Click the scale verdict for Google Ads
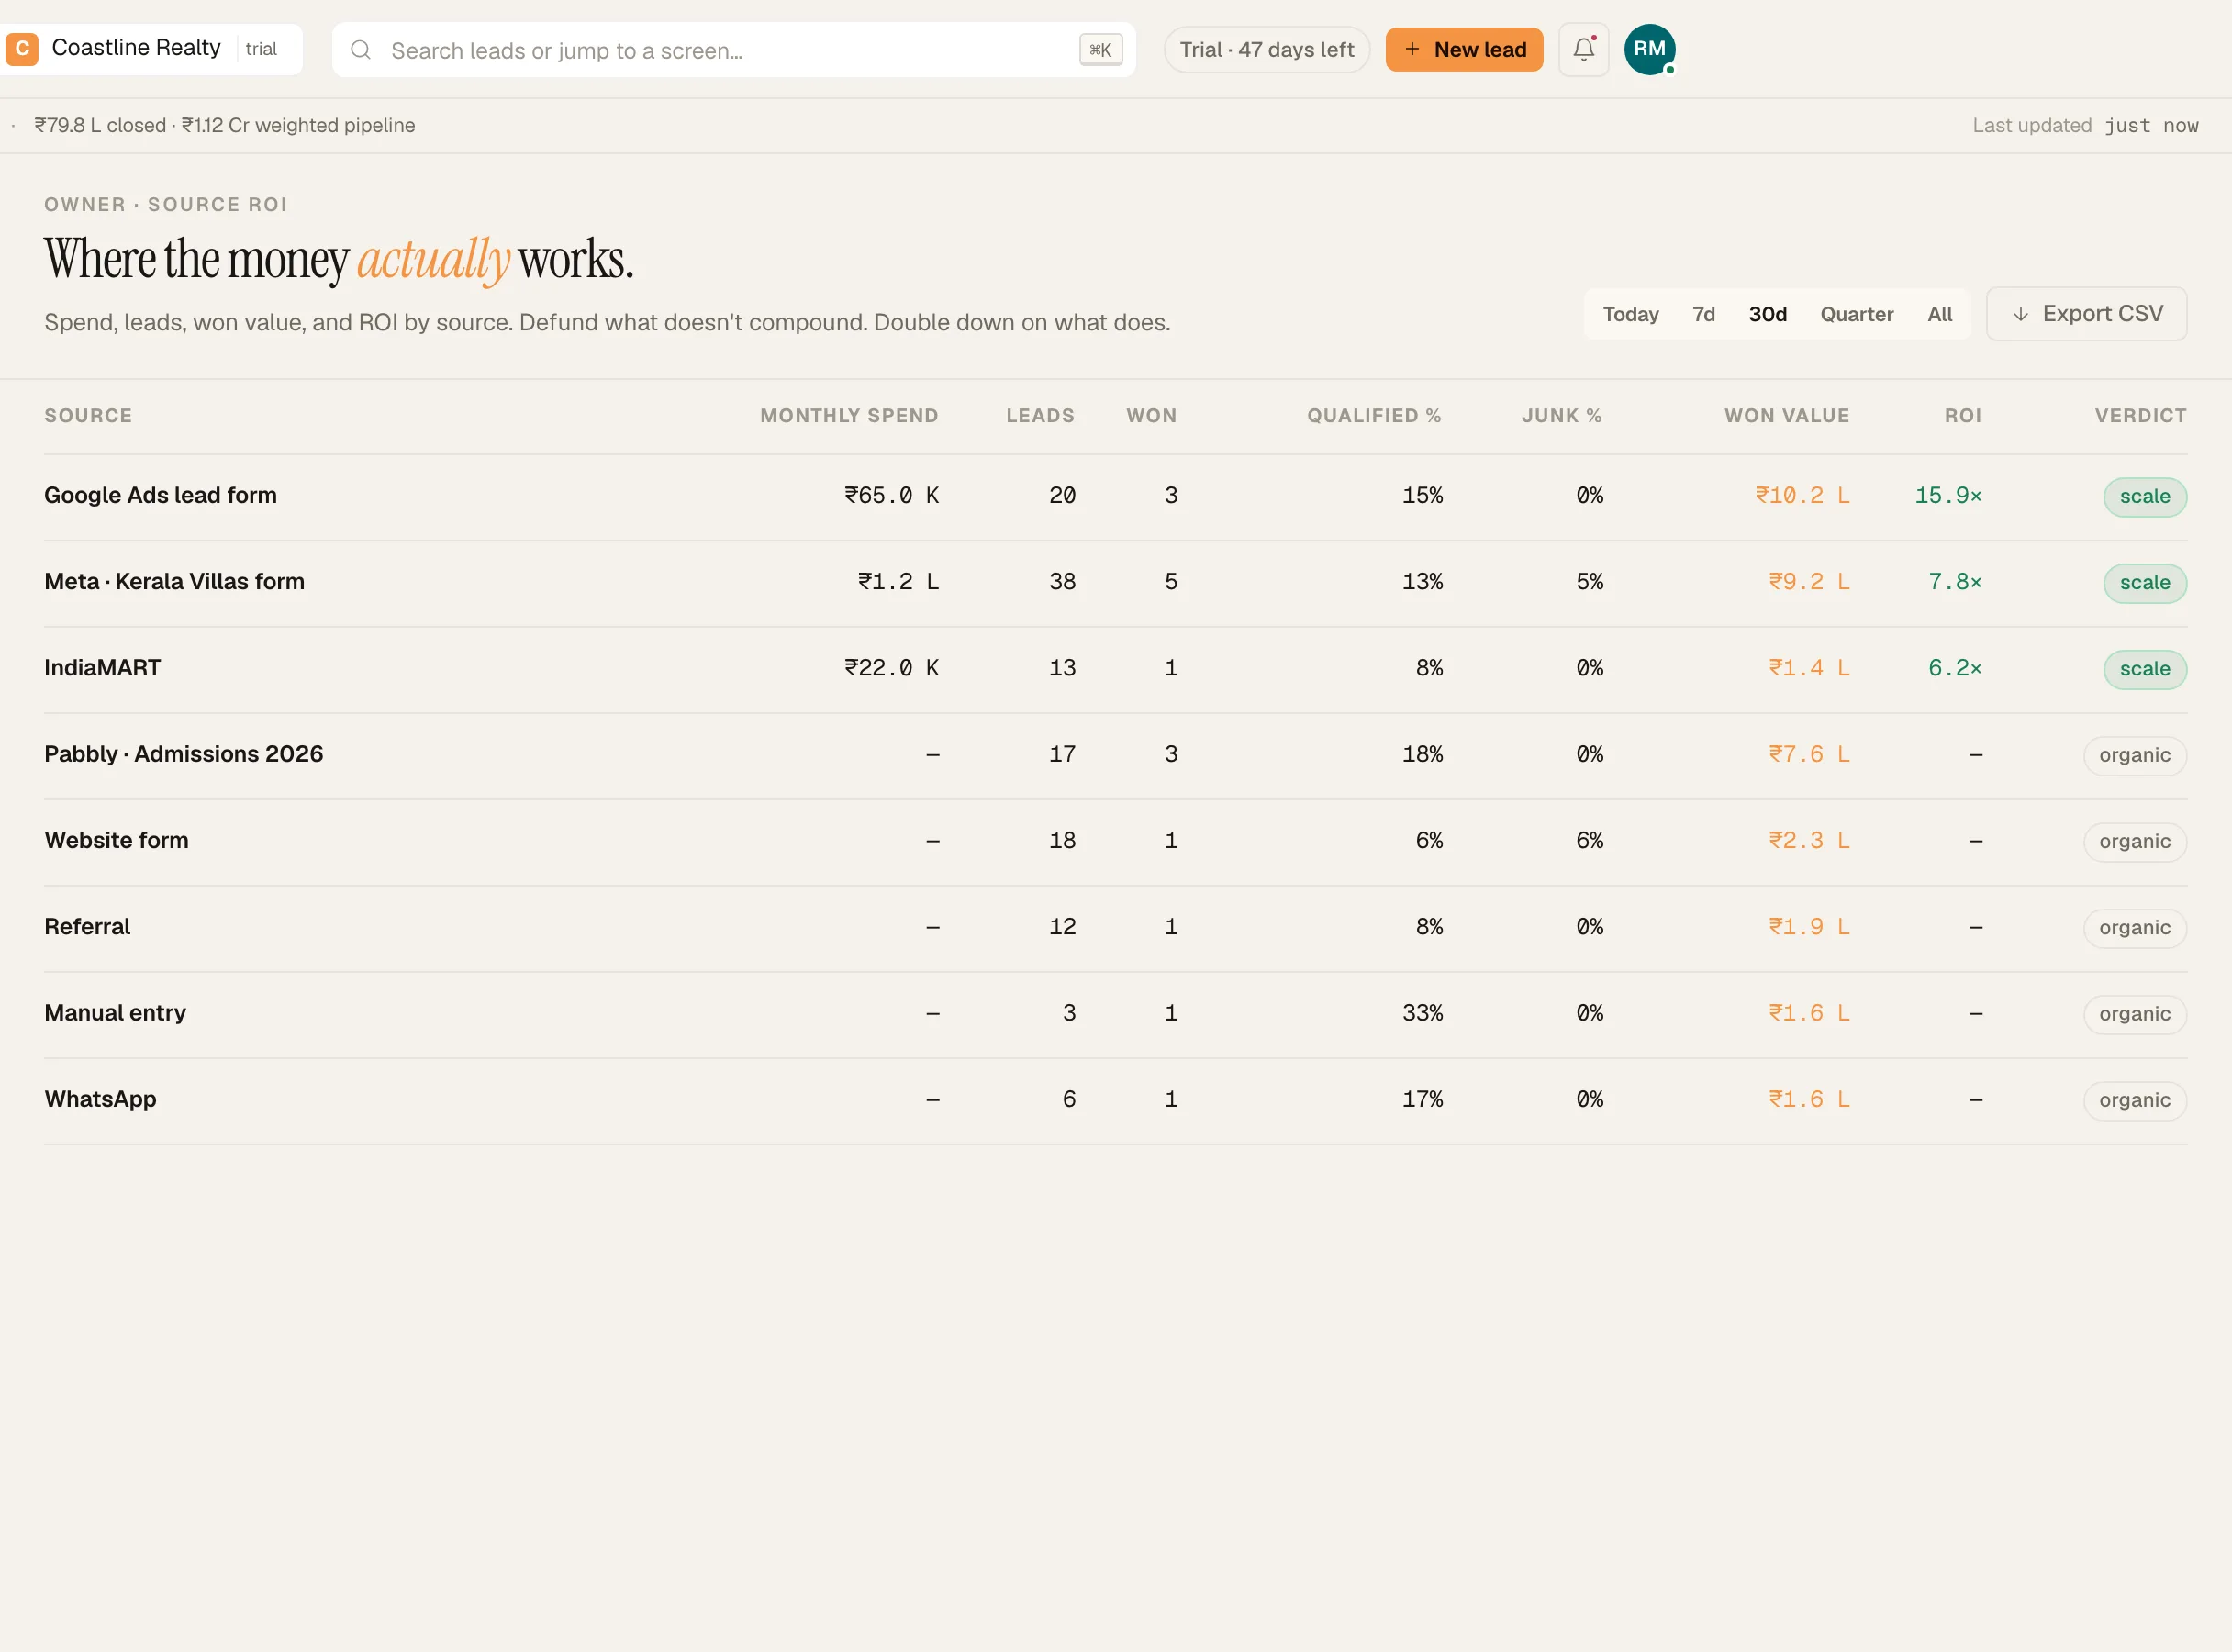Screen dimensions: 2232x1652 point(2145,497)
